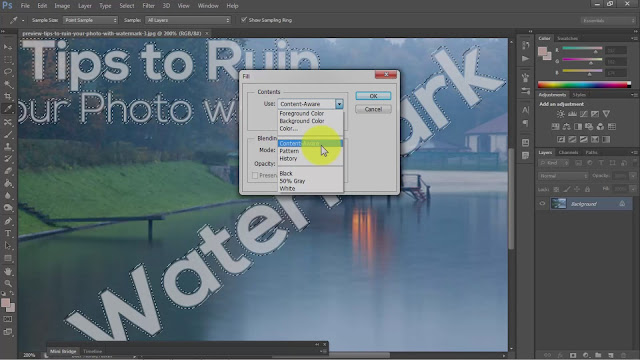The image size is (640, 360).
Task: Click the Background layer thumbnail
Action: pos(558,203)
